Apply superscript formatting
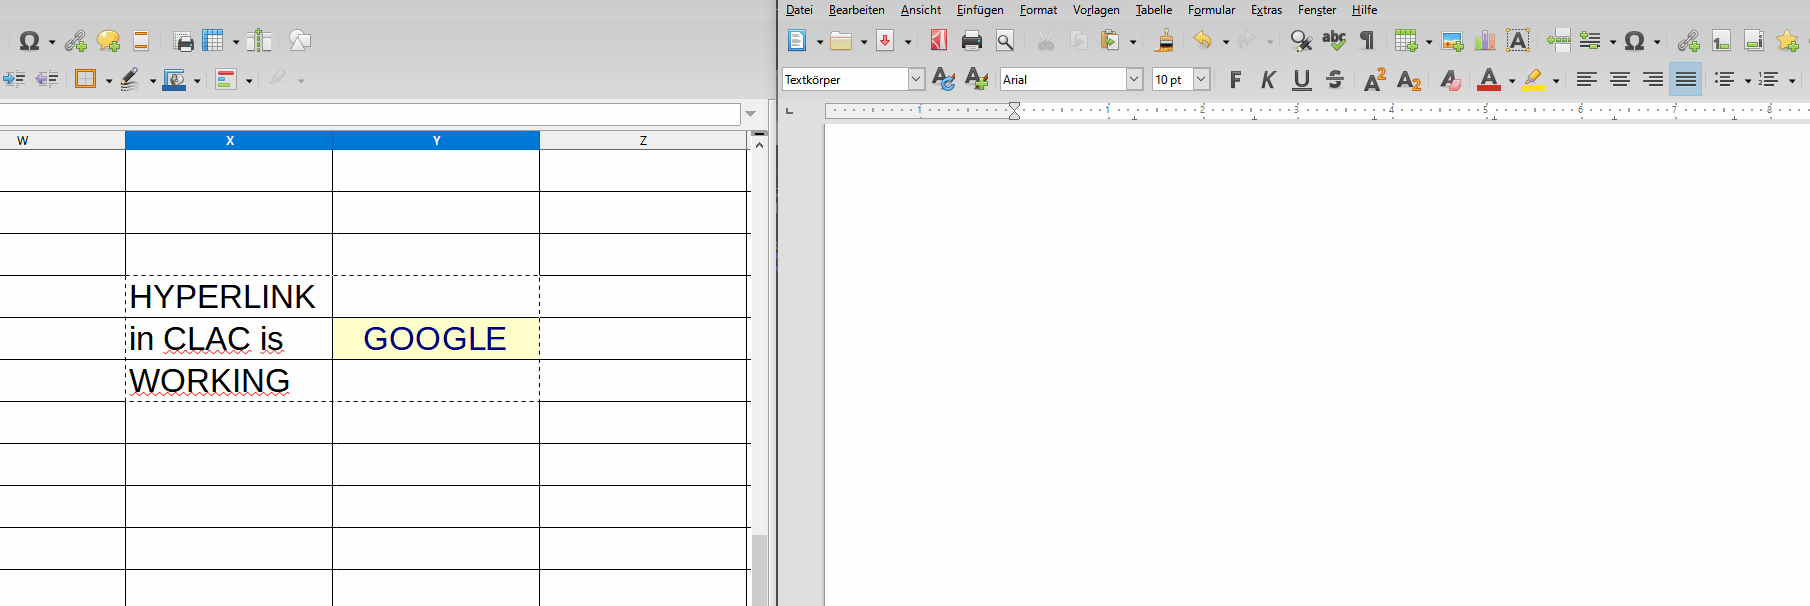The image size is (1810, 606). click(1375, 80)
